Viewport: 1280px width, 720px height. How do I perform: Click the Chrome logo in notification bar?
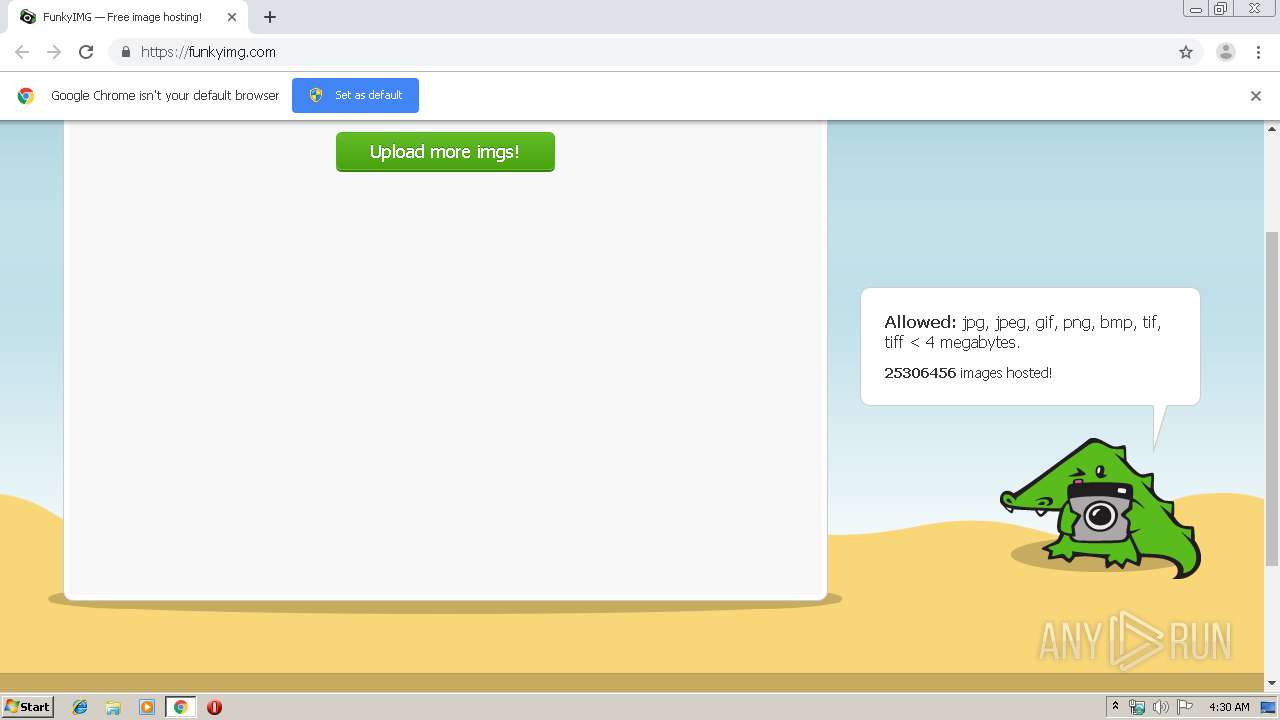pos(26,96)
